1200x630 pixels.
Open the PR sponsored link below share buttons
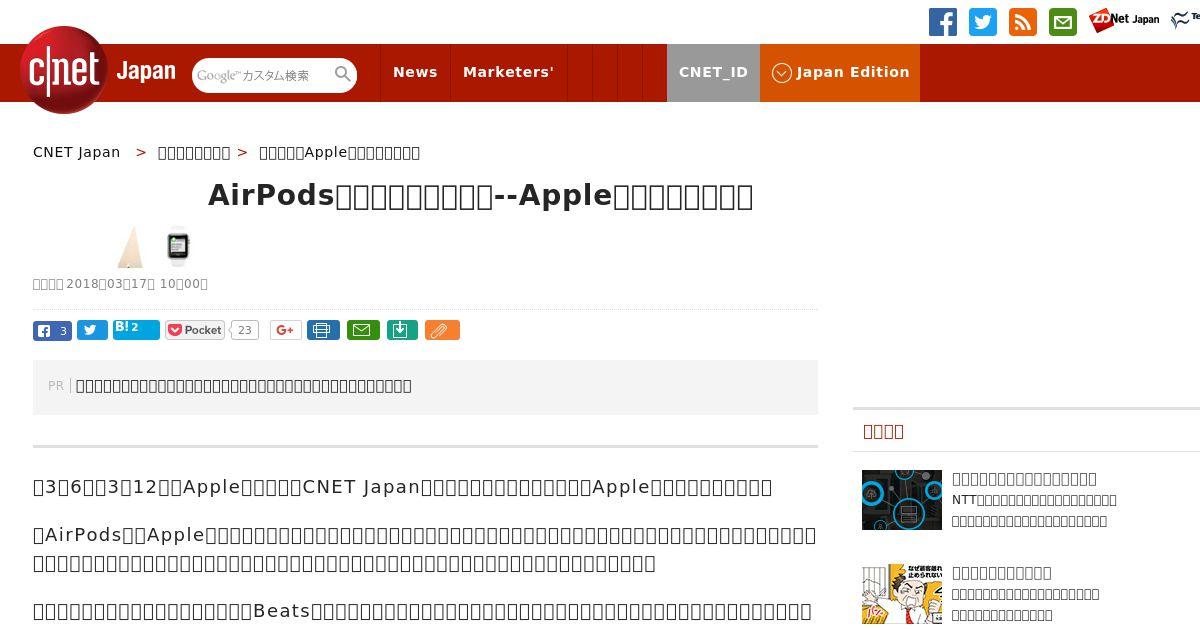tap(244, 386)
